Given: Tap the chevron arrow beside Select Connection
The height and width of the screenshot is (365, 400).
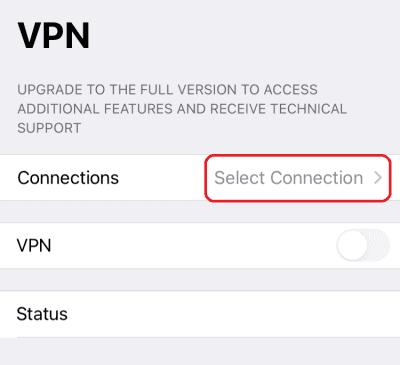Looking at the screenshot, I should (x=378, y=178).
